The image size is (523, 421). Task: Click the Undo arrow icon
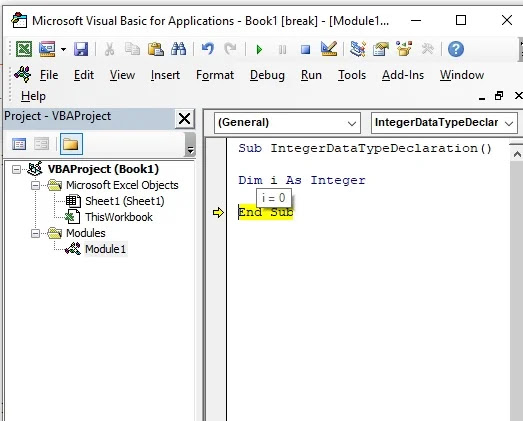208,49
